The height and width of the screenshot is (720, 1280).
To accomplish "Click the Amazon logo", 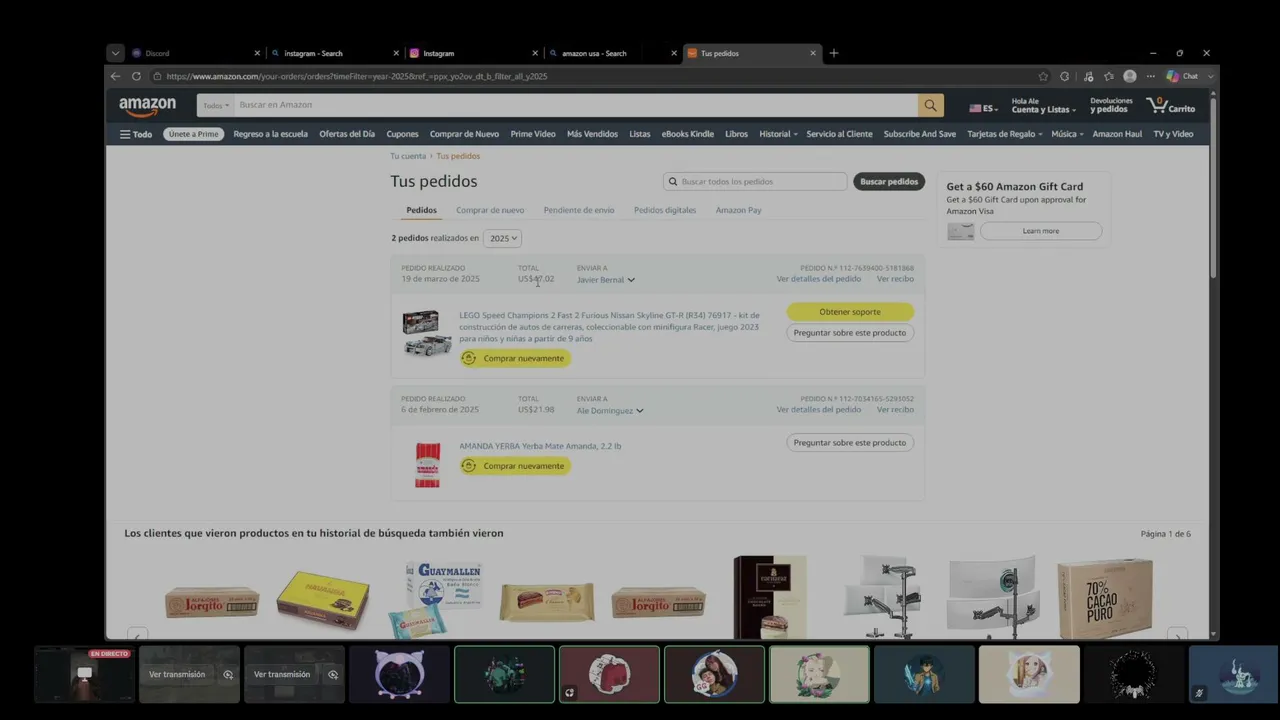I will coord(147,106).
